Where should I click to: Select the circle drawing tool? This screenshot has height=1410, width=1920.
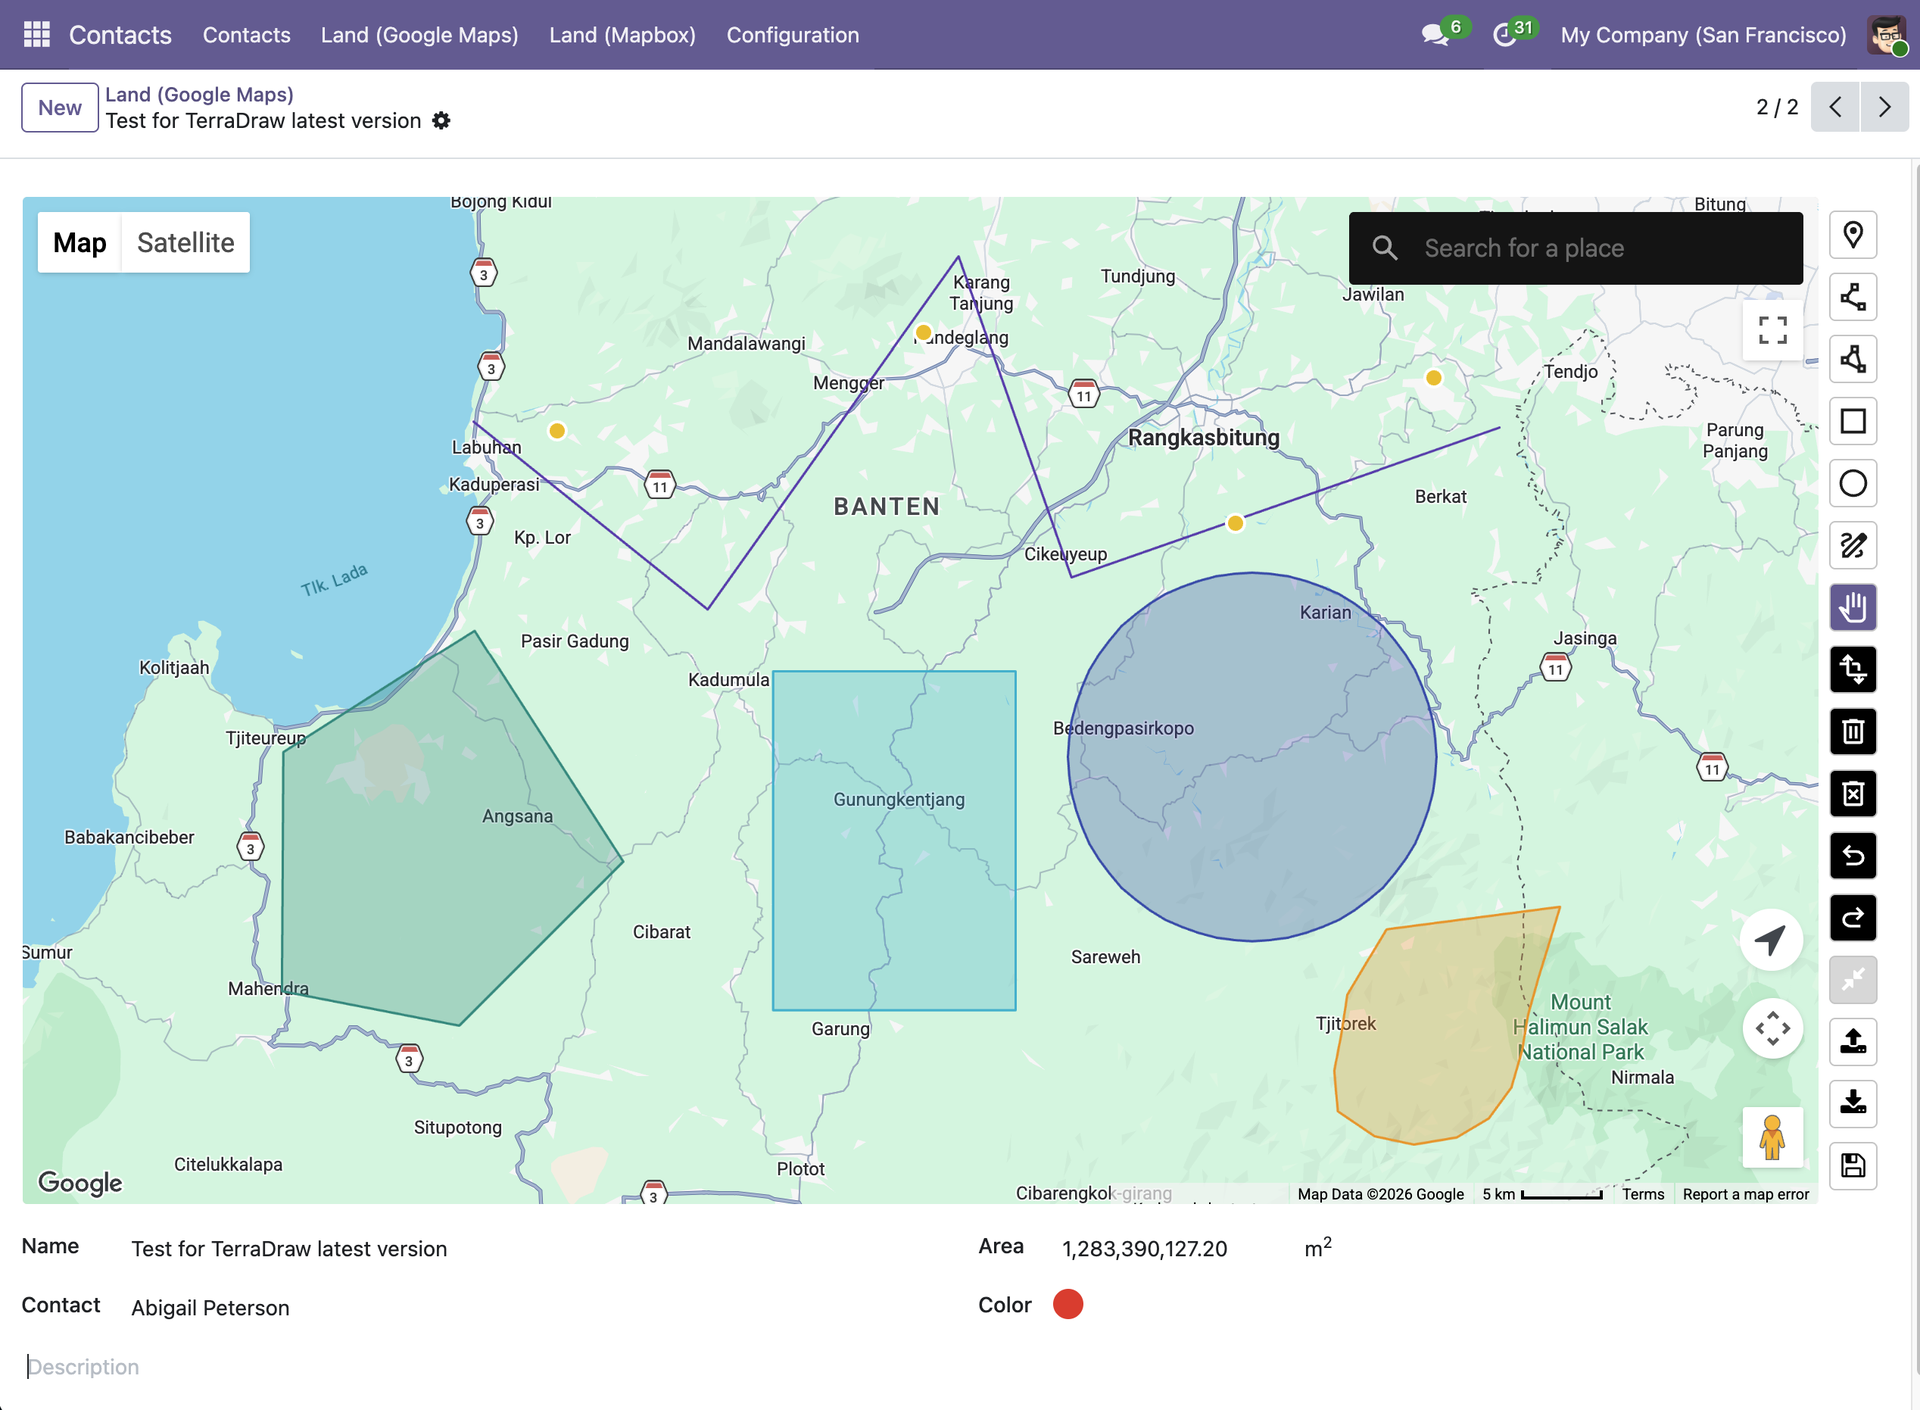pyautogui.click(x=1853, y=483)
